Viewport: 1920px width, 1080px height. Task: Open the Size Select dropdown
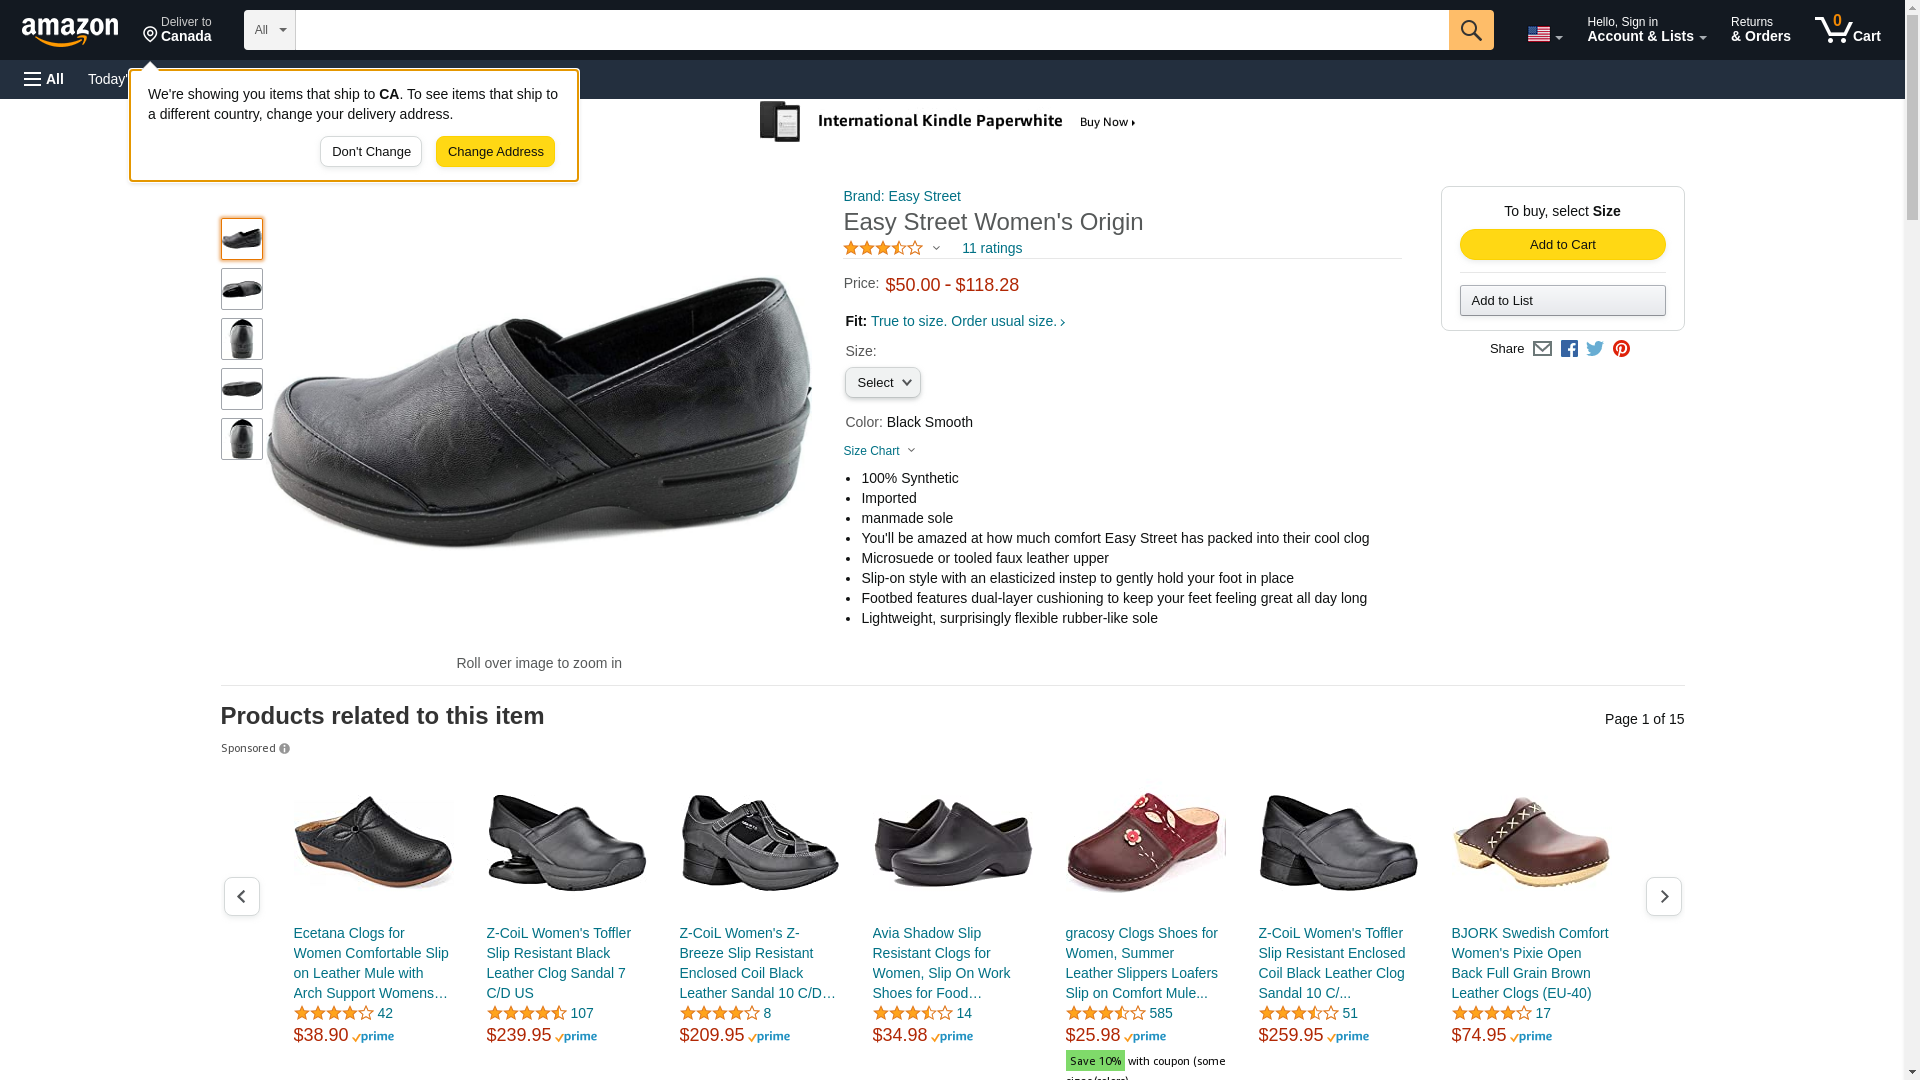click(x=883, y=383)
